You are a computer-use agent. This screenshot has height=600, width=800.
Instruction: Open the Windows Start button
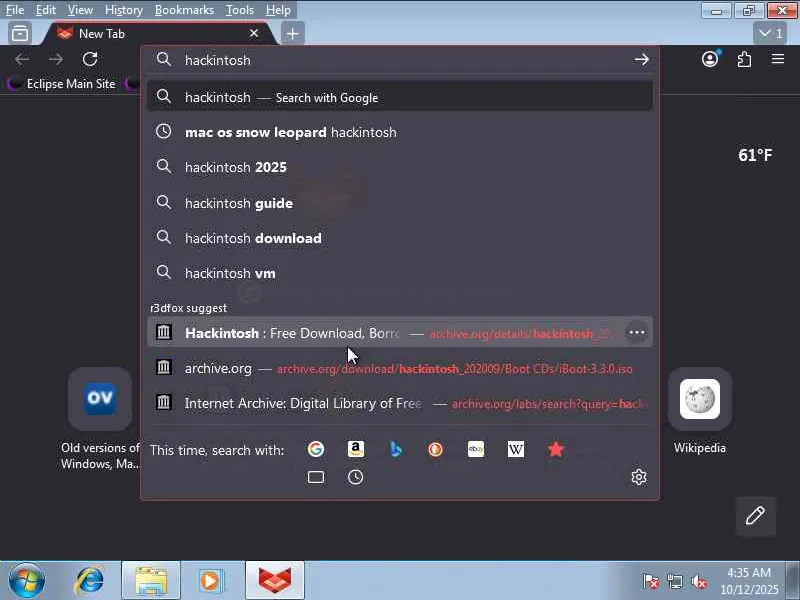(x=26, y=581)
